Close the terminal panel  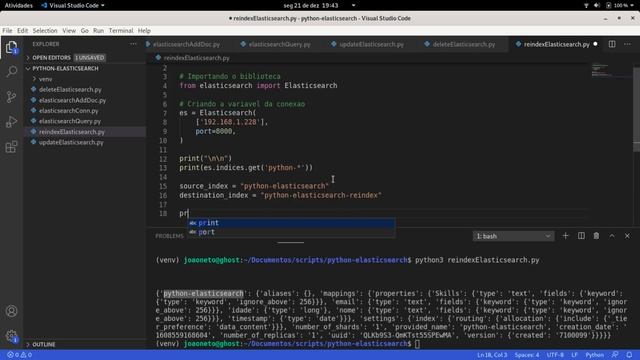coord(627,236)
